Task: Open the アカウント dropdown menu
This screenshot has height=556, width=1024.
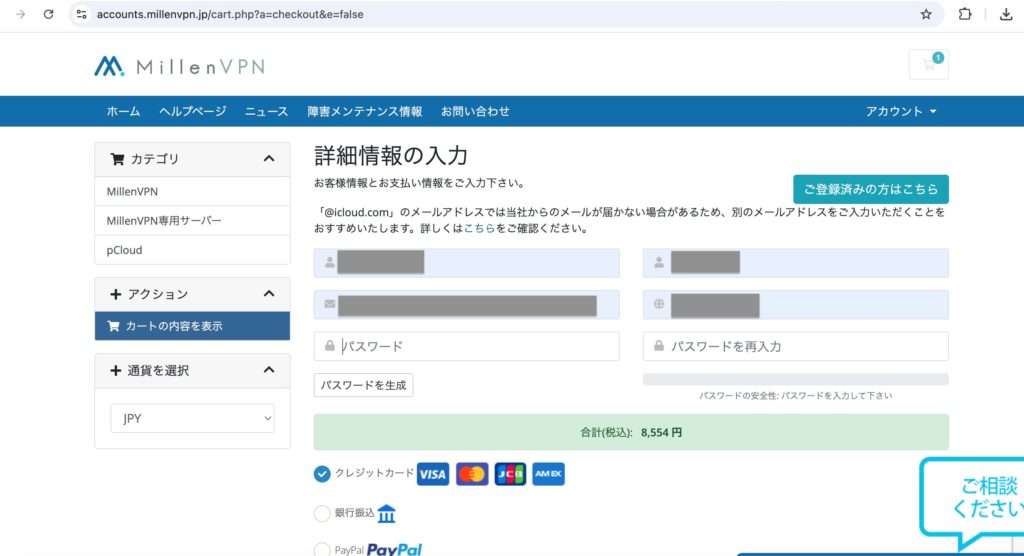Action: pyautogui.click(x=901, y=111)
